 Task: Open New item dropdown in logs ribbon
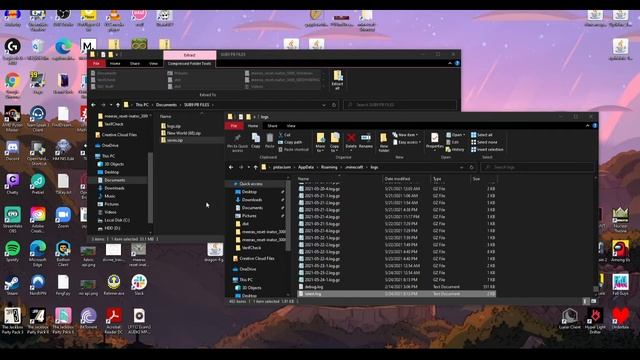[406, 135]
